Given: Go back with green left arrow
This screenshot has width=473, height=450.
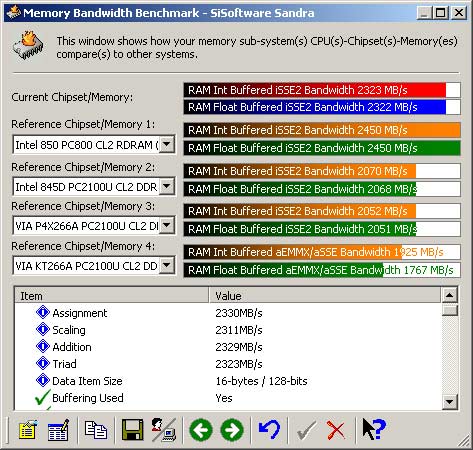Looking at the screenshot, I should (x=201, y=430).
